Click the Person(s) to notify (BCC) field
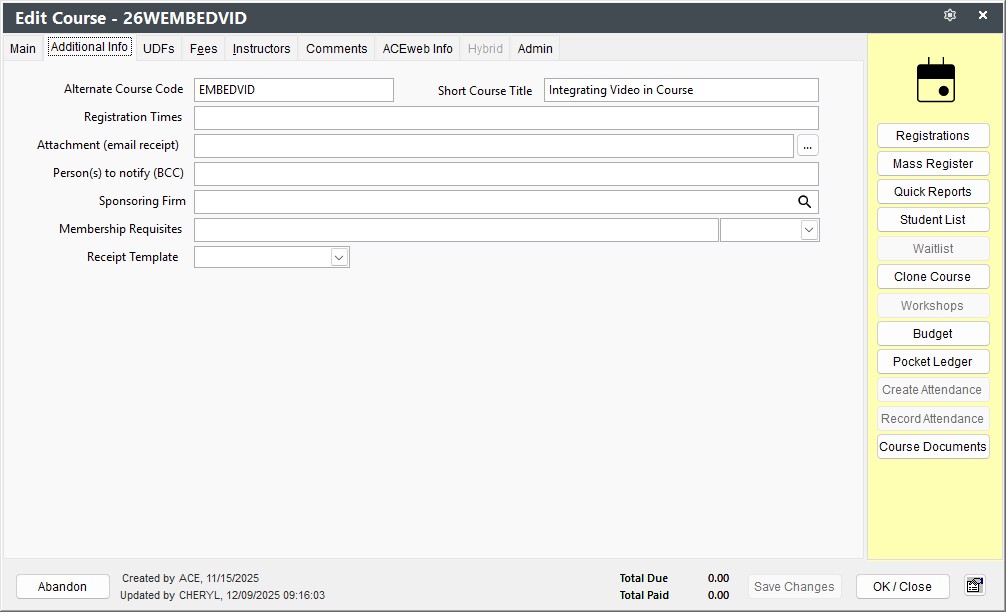The width and height of the screenshot is (1006, 612). click(x=506, y=174)
